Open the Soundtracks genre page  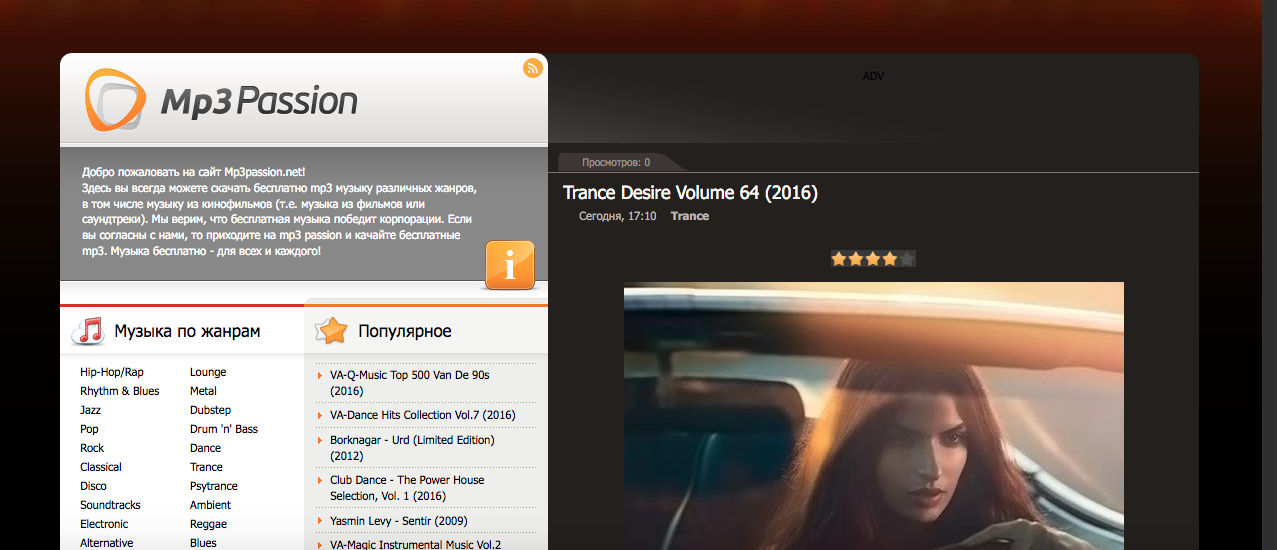coord(110,505)
